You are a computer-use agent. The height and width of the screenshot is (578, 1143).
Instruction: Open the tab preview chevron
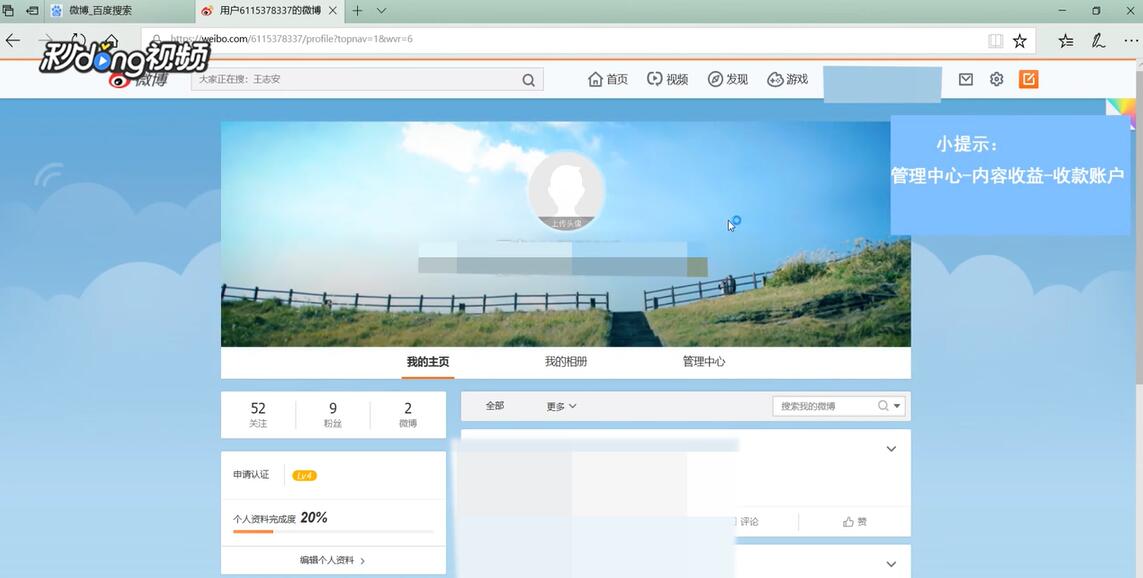pos(381,11)
